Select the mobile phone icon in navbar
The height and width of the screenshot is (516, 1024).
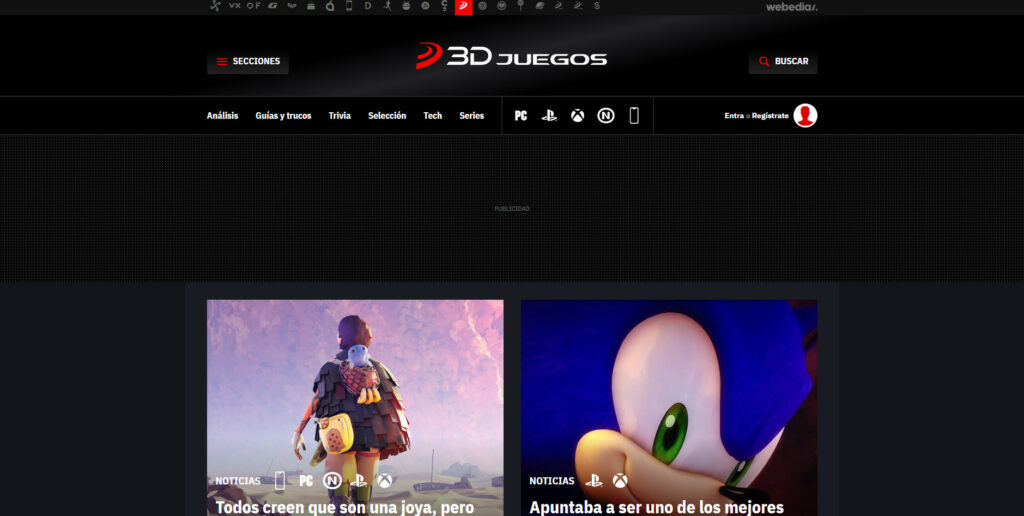(x=634, y=116)
